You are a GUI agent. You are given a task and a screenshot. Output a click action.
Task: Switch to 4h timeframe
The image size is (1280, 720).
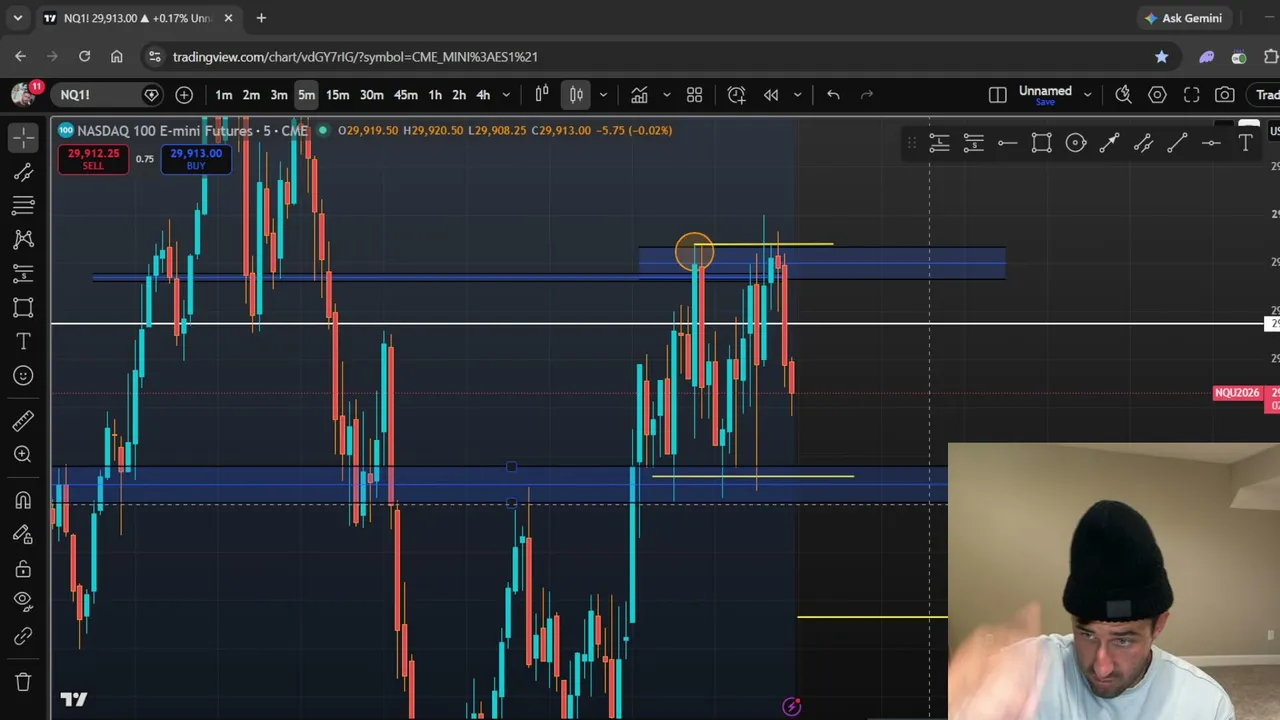483,95
